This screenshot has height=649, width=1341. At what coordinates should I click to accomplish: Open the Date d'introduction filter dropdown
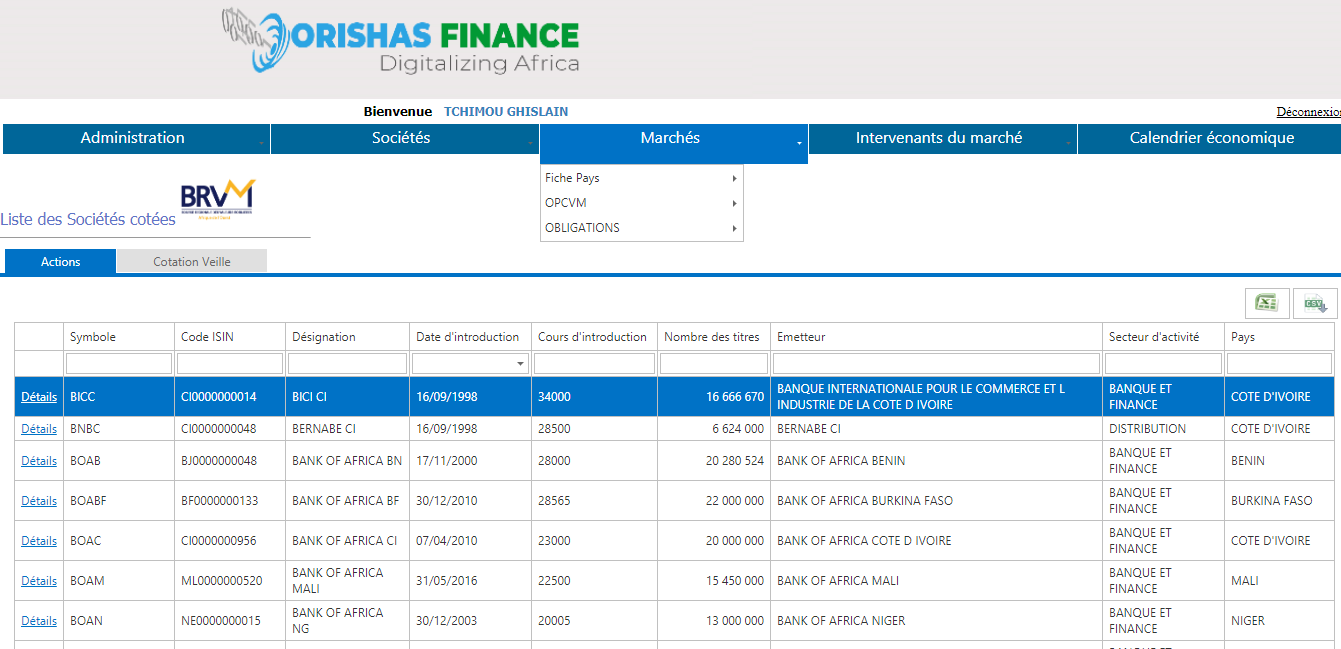point(521,364)
